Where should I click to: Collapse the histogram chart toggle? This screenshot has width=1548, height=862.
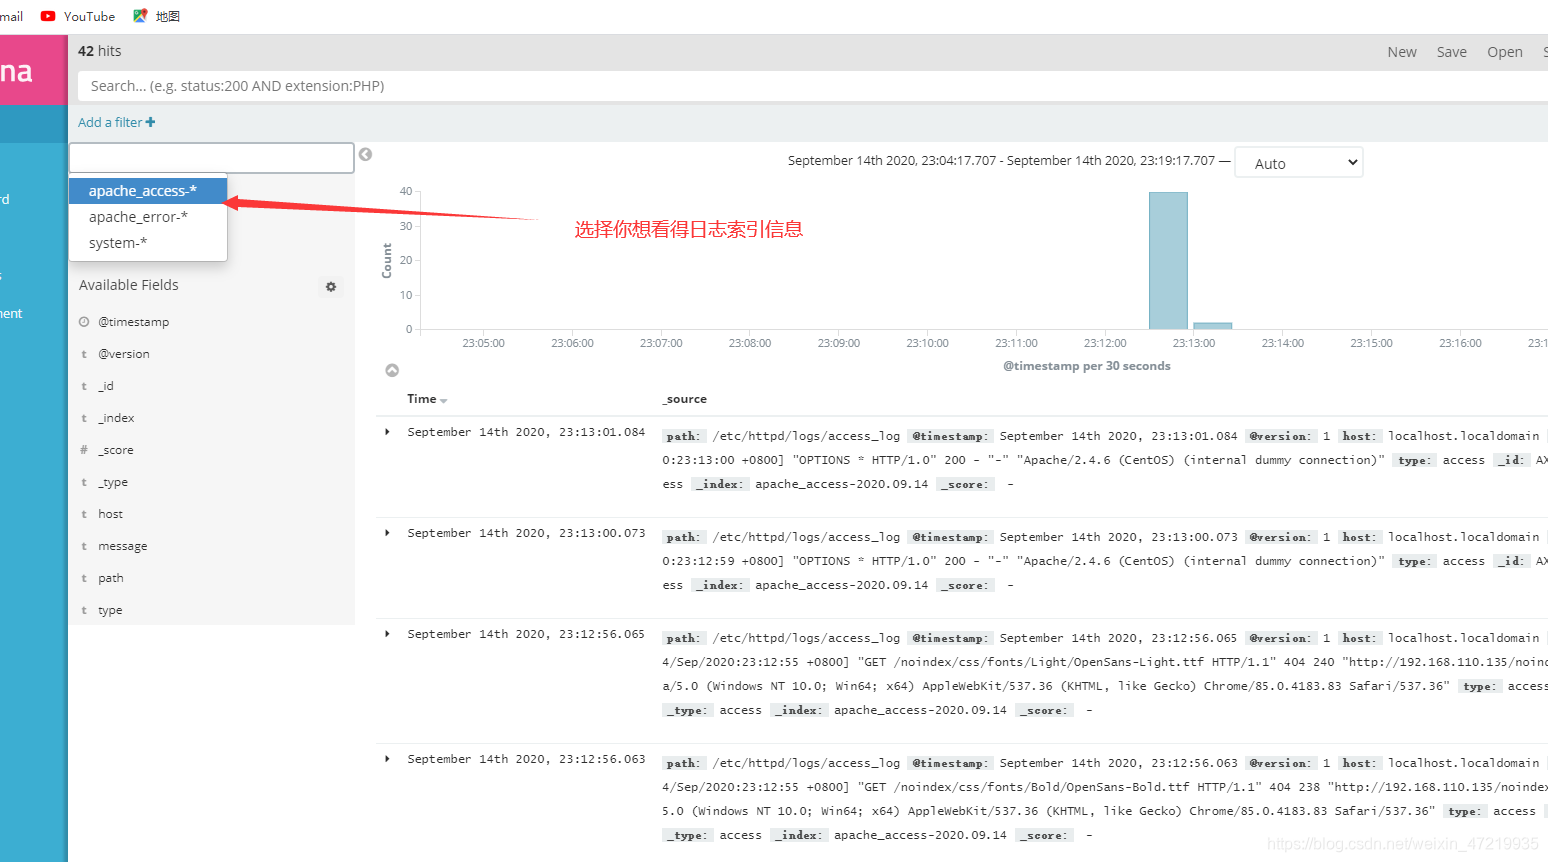click(x=392, y=370)
